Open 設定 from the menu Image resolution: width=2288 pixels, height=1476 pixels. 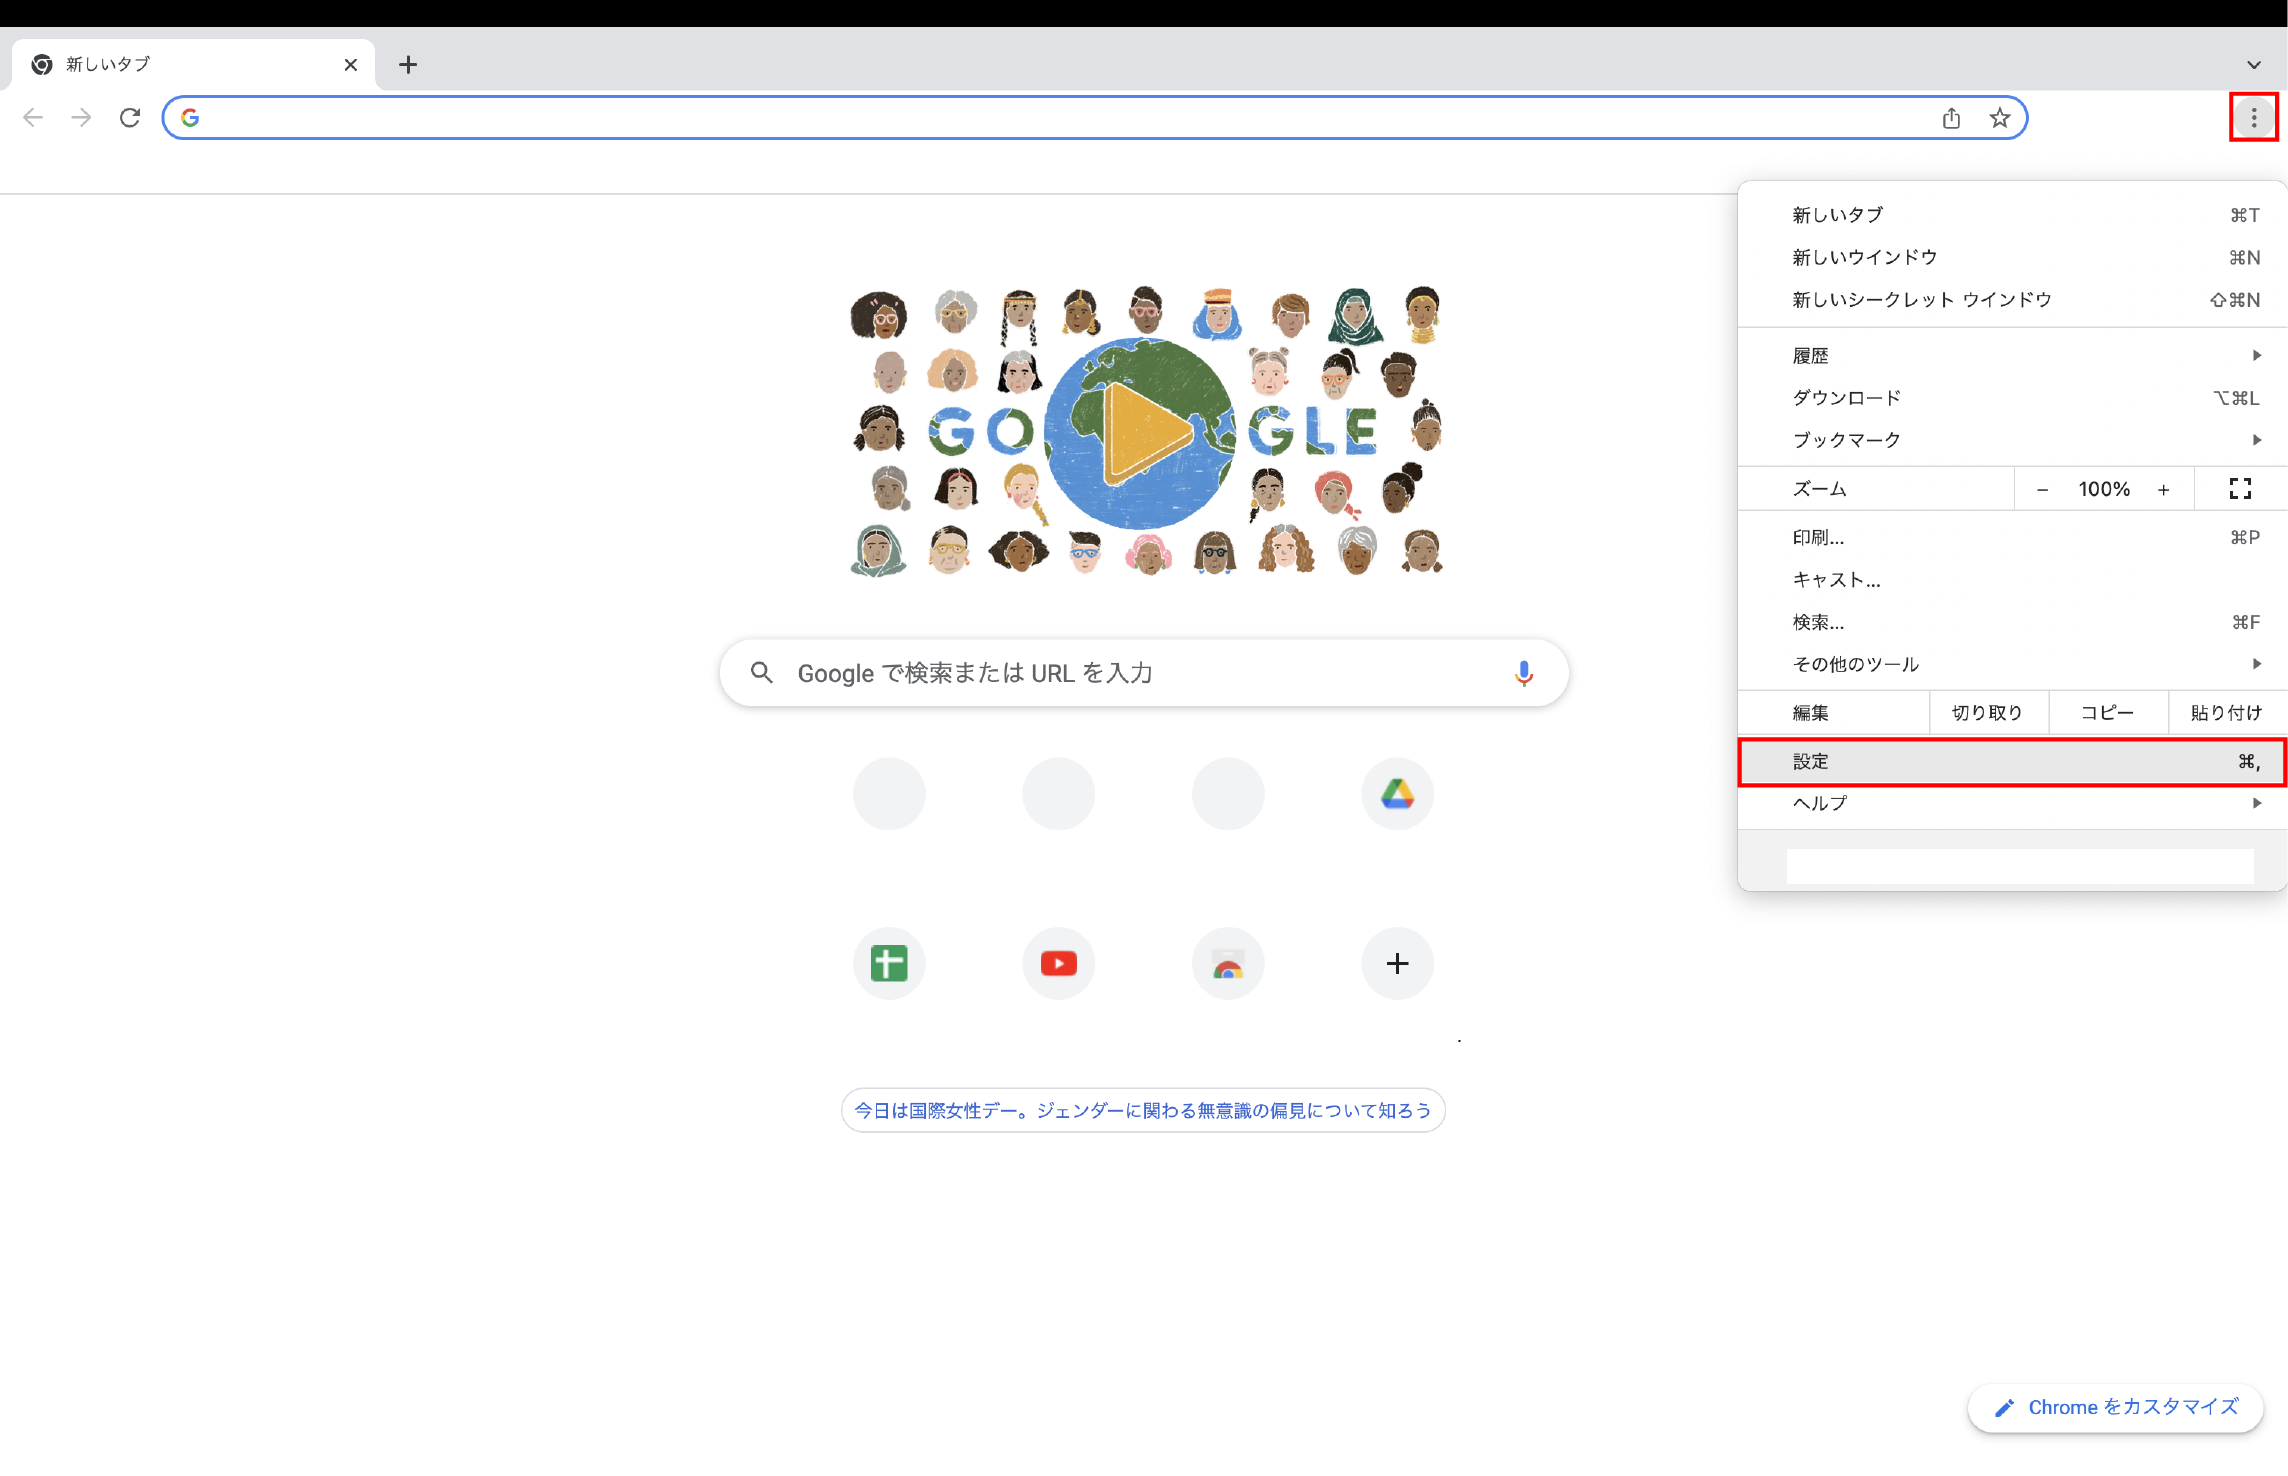pos(2013,762)
